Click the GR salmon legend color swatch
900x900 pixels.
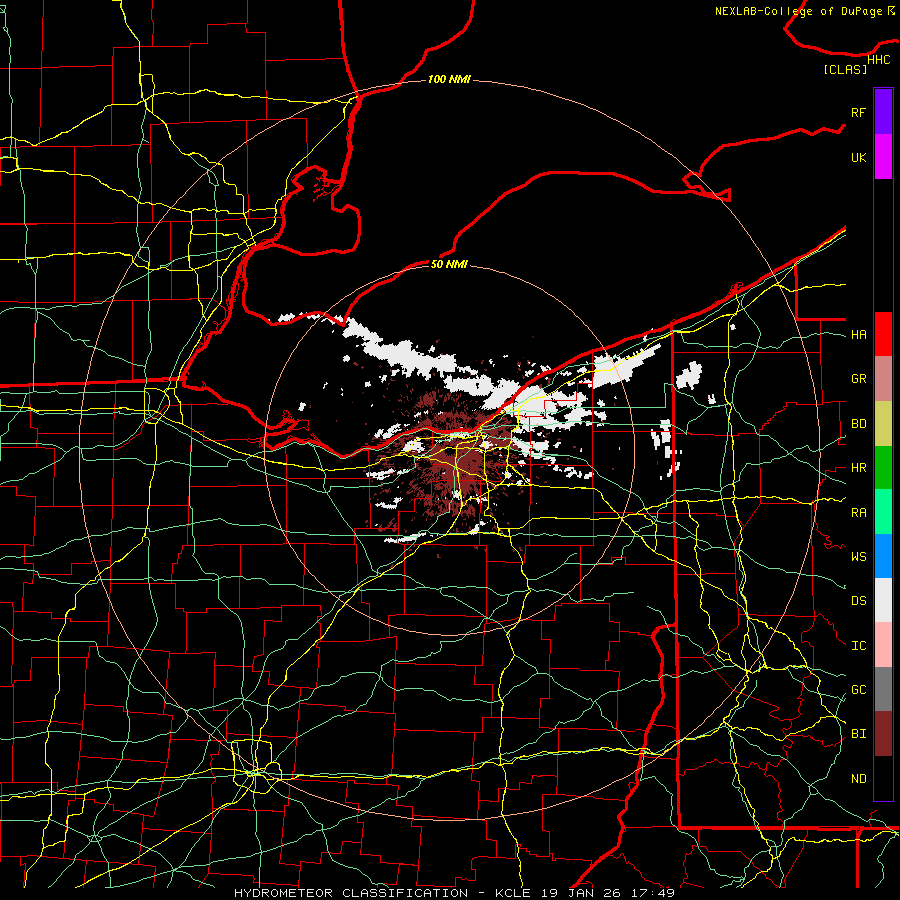pos(883,379)
